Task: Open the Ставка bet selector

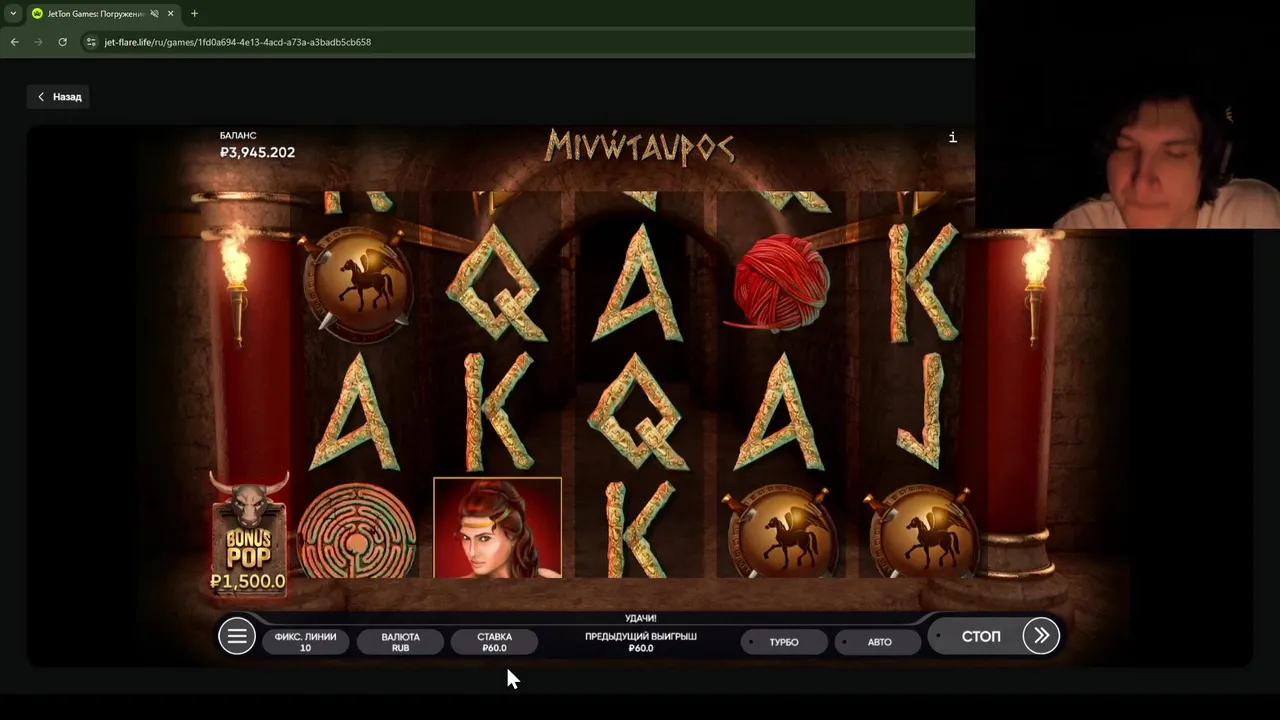Action: pos(494,642)
